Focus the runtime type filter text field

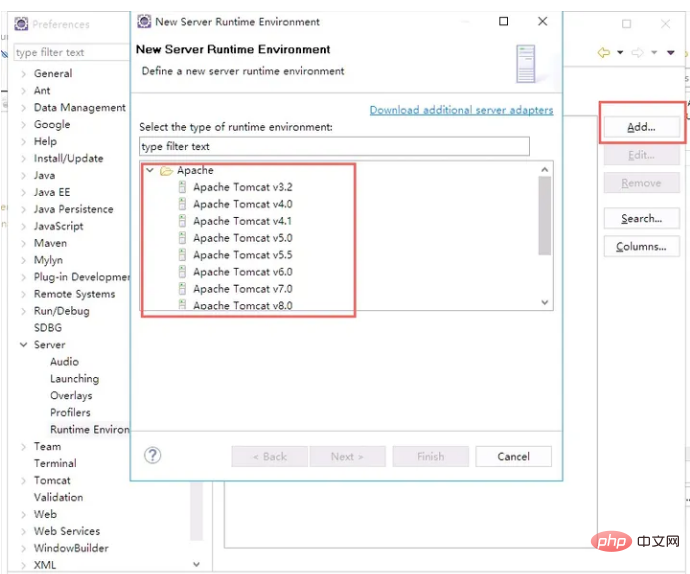[334, 147]
